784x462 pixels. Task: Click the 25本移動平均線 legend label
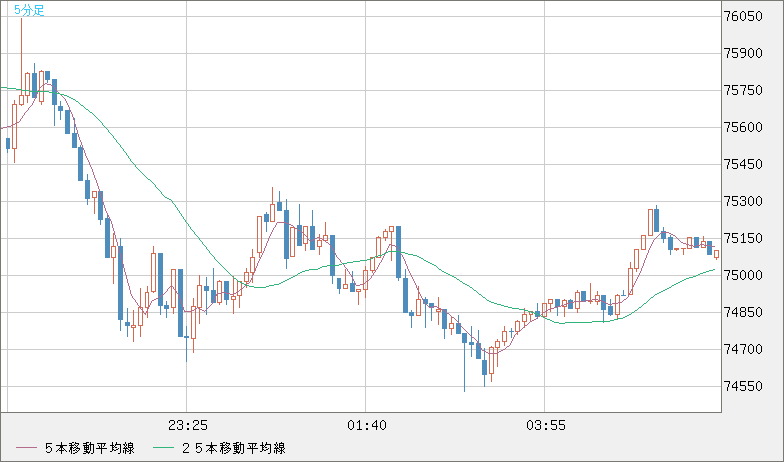tap(234, 448)
